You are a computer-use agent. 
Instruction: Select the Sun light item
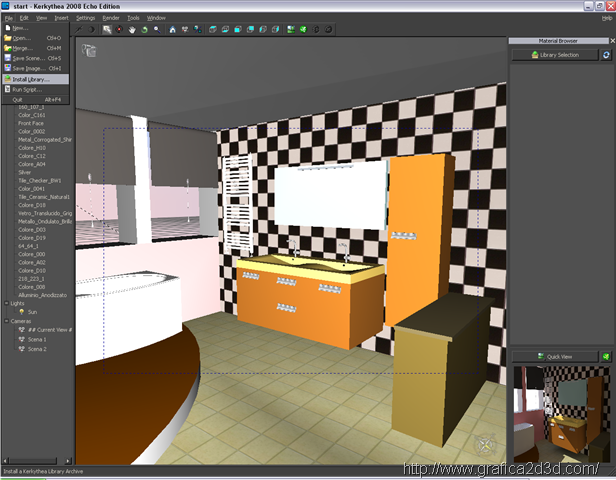[32, 311]
